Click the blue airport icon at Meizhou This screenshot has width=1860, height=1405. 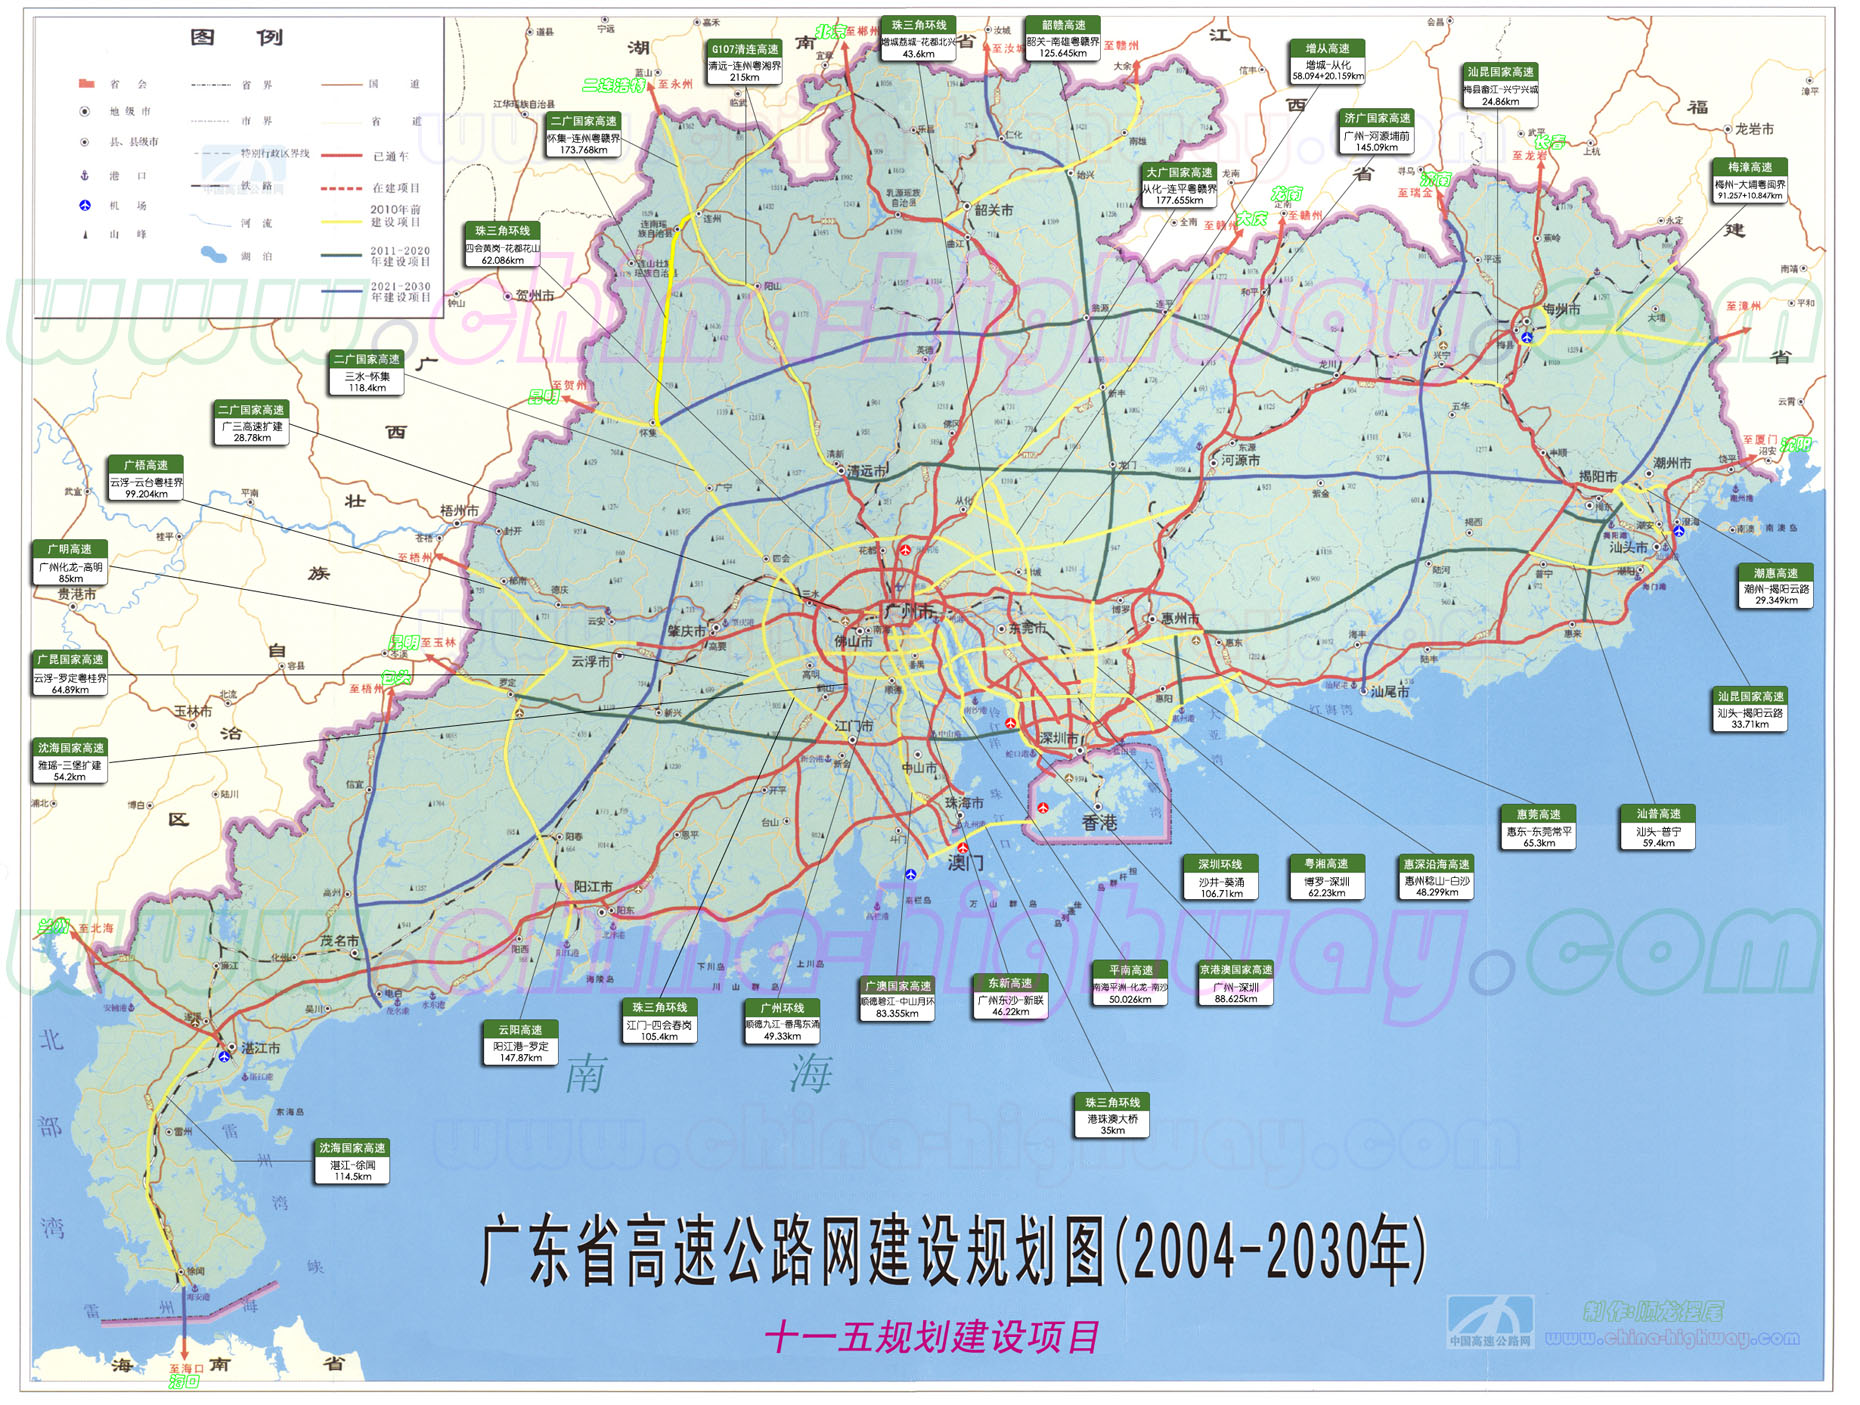(1526, 338)
